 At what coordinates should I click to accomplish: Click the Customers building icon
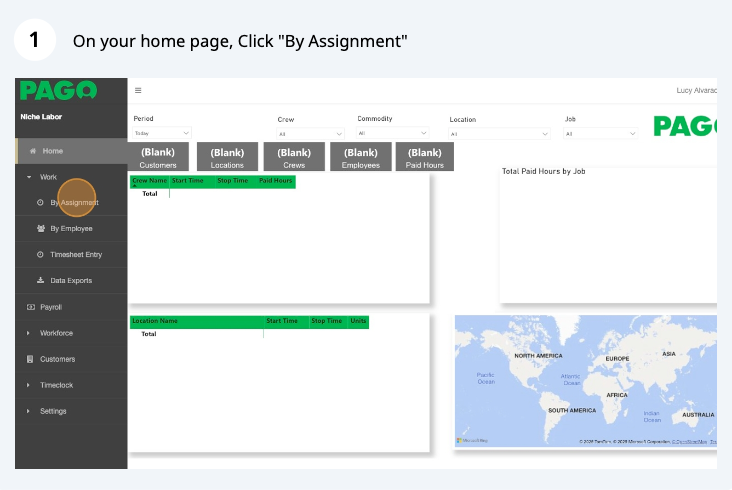click(x=30, y=359)
